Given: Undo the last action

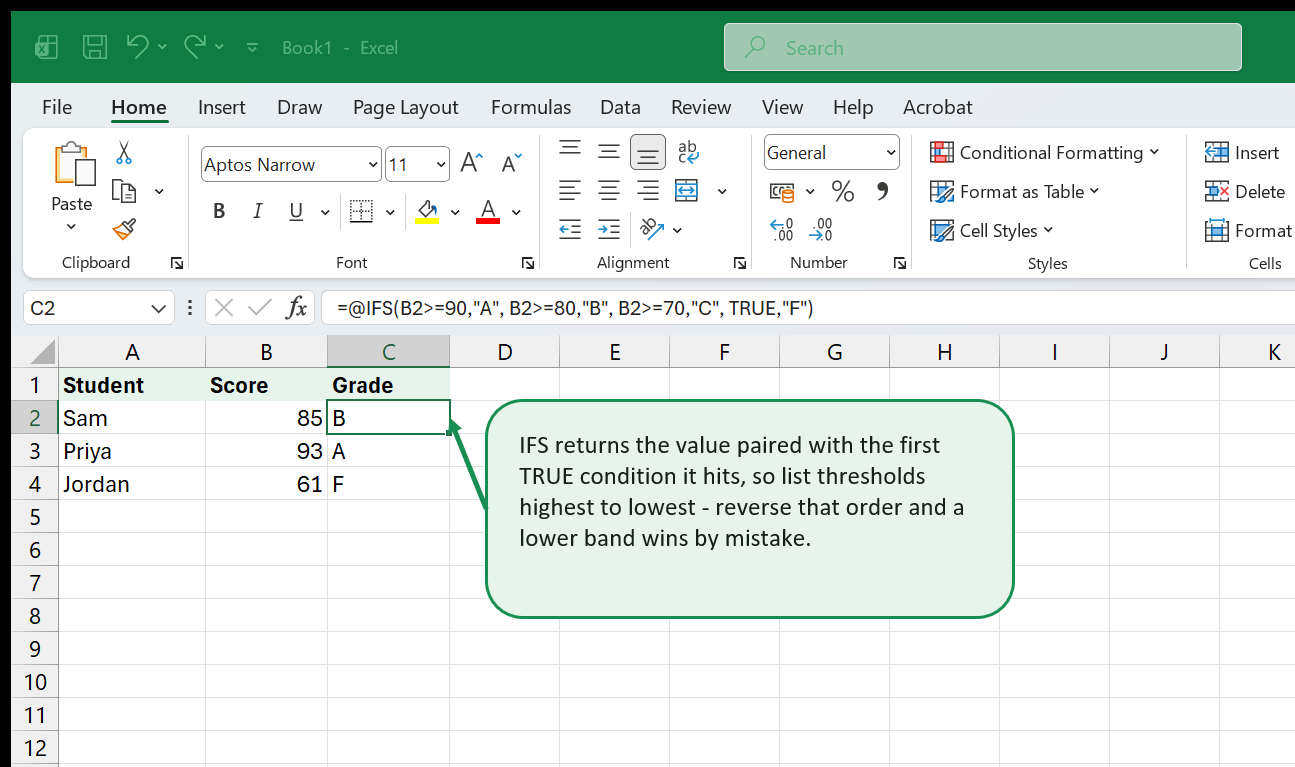Looking at the screenshot, I should pos(137,46).
